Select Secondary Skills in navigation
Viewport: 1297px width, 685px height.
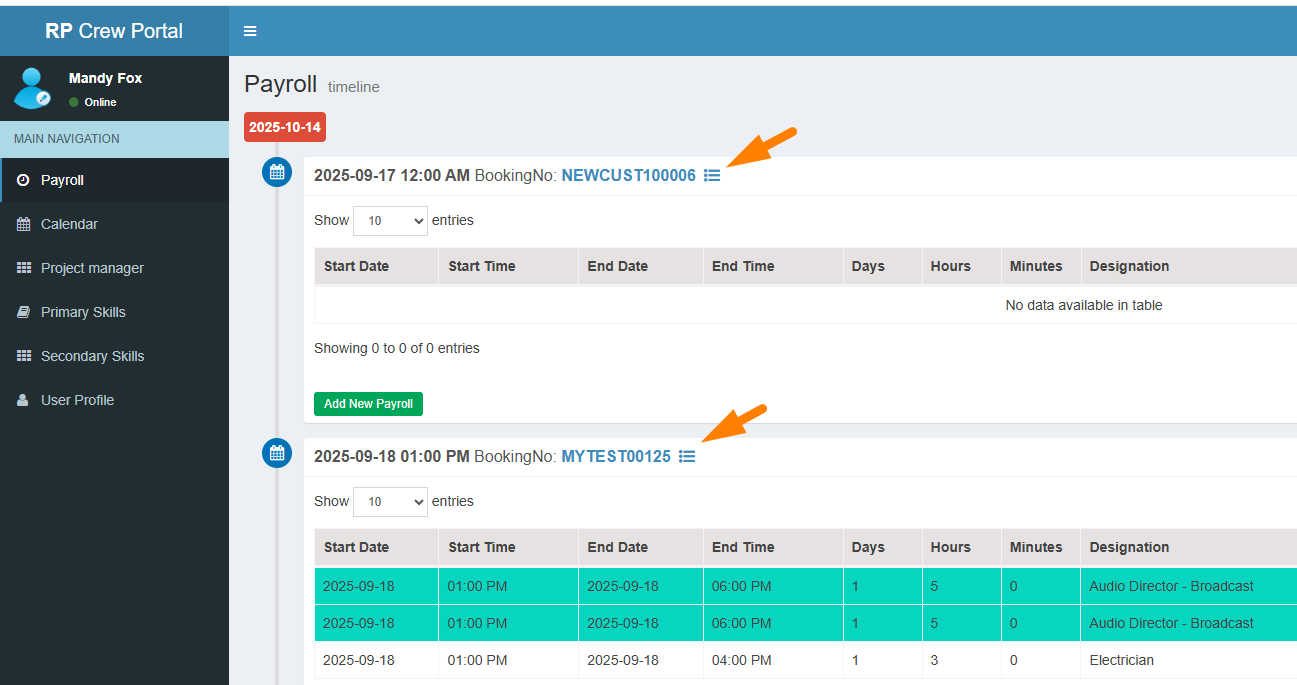114,356
